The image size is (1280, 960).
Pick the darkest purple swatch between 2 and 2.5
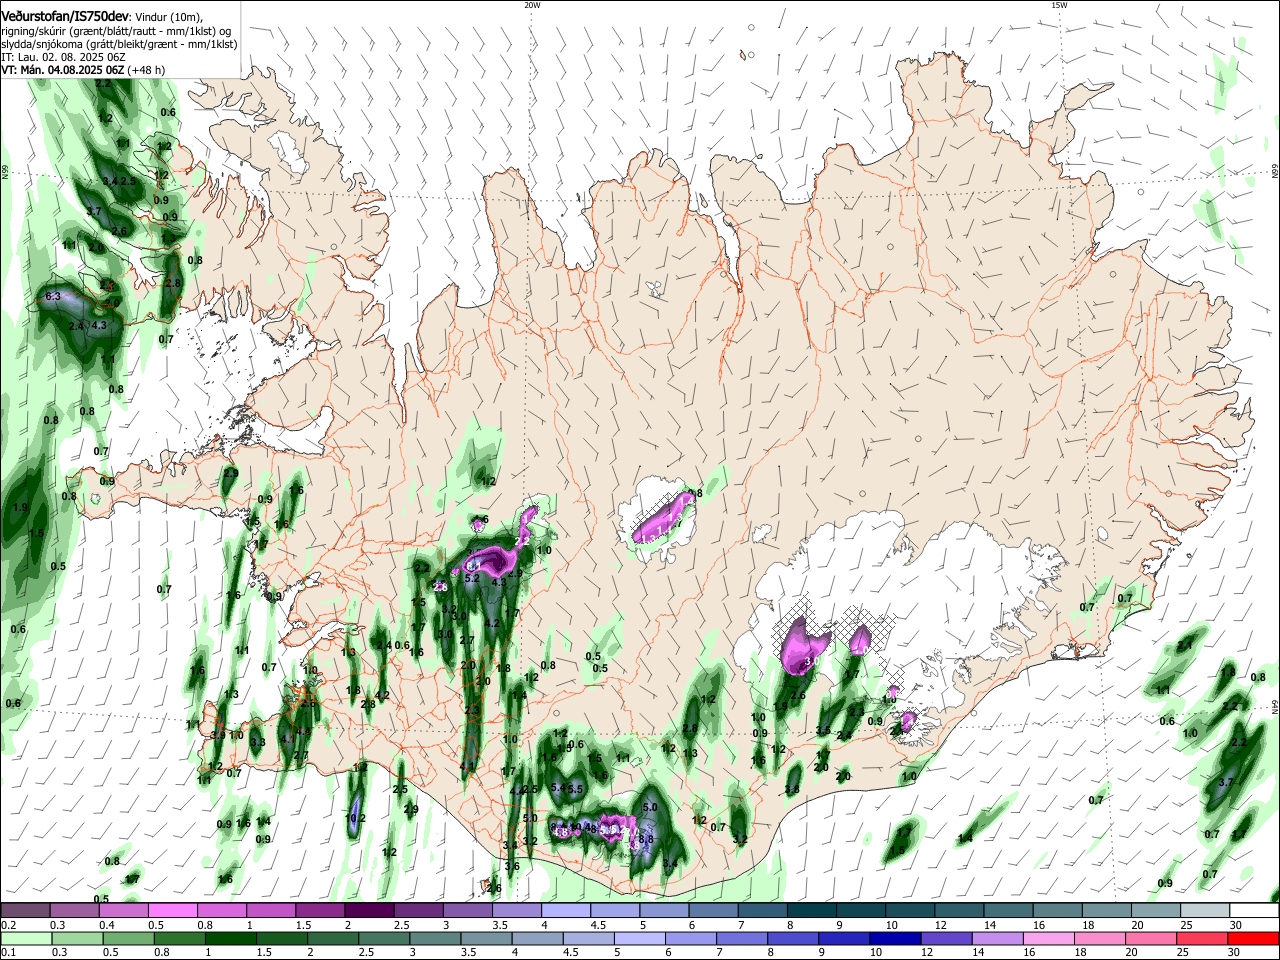[x=368, y=910]
